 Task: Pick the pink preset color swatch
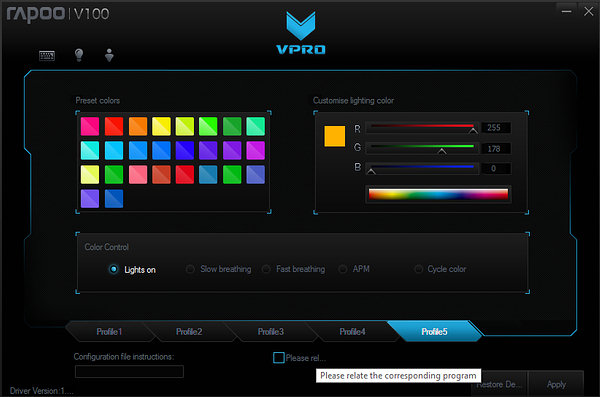pyautogui.click(x=90, y=126)
